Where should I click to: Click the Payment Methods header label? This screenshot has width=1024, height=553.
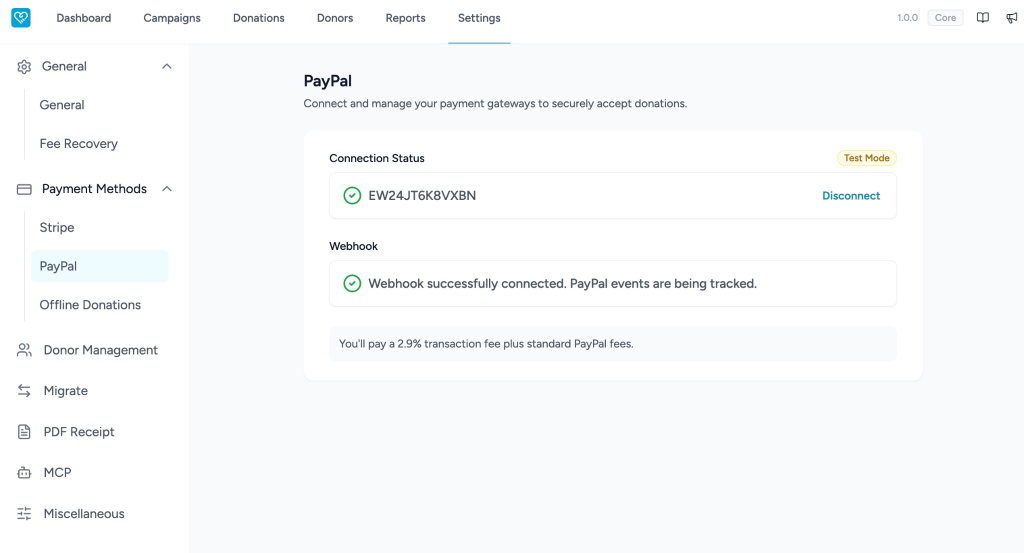tap(94, 189)
